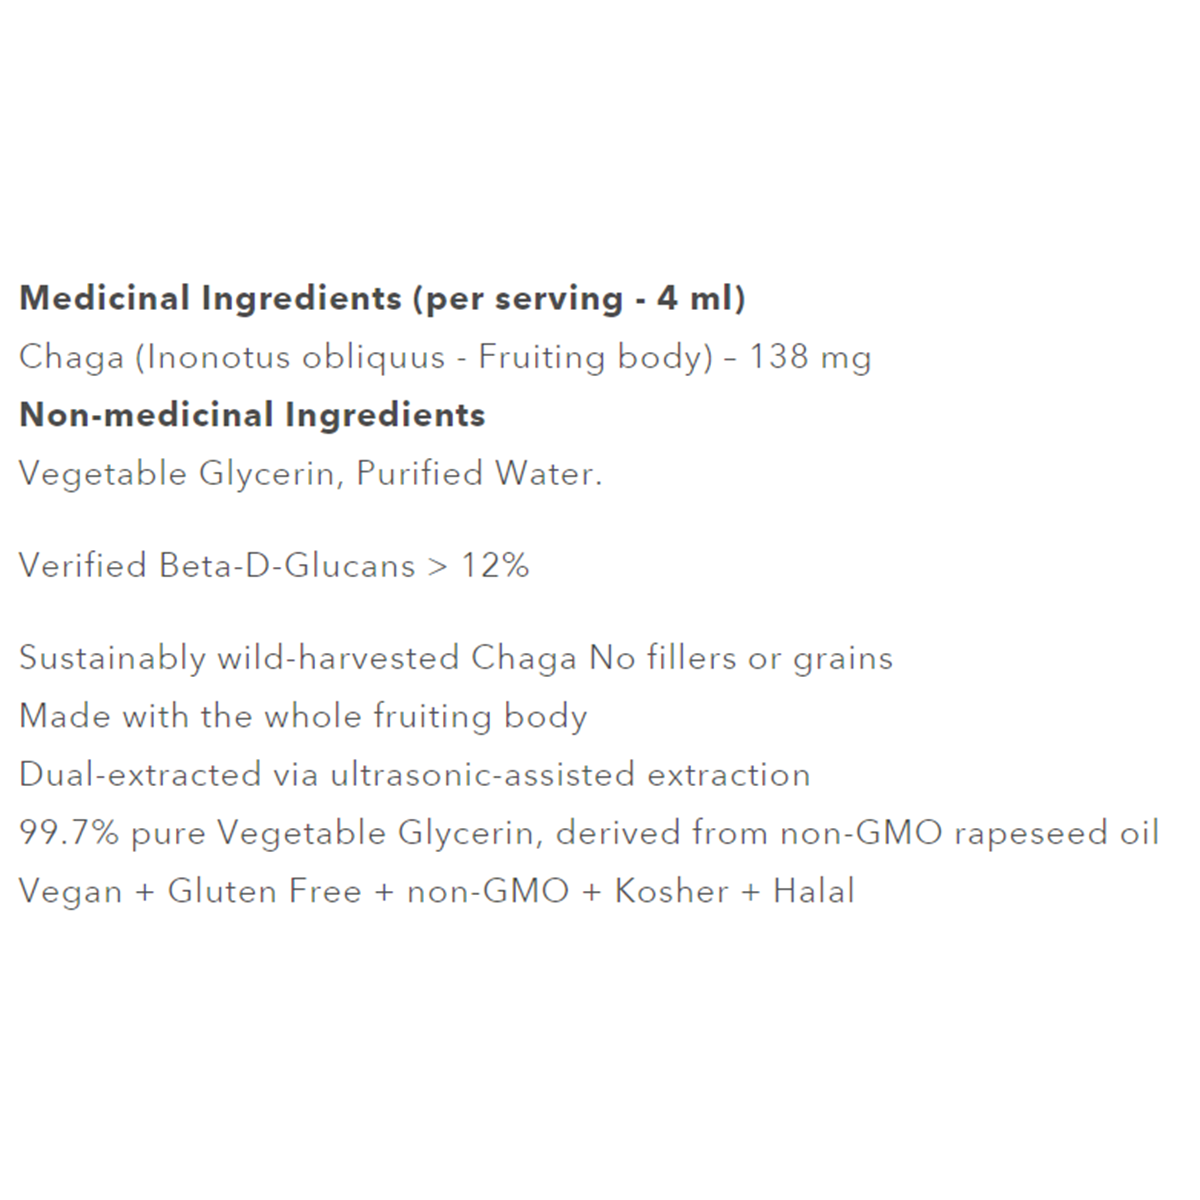Click the word "Halal"
Viewport: 1200px width, 1200px height.
click(x=814, y=891)
